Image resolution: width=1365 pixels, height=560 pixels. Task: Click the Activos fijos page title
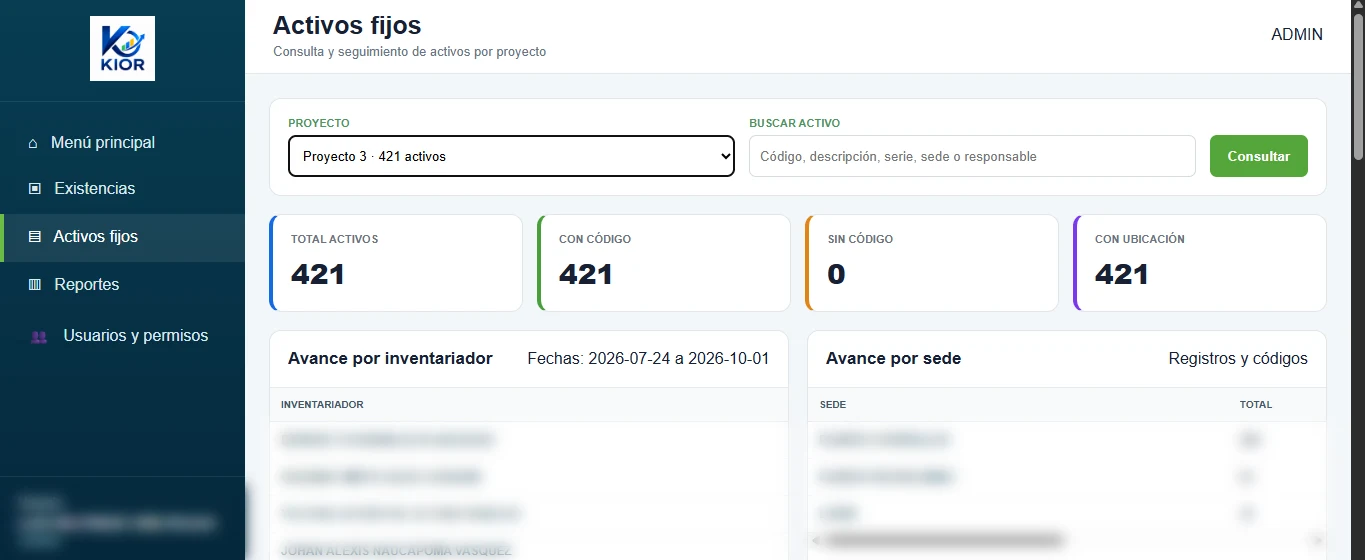347,25
